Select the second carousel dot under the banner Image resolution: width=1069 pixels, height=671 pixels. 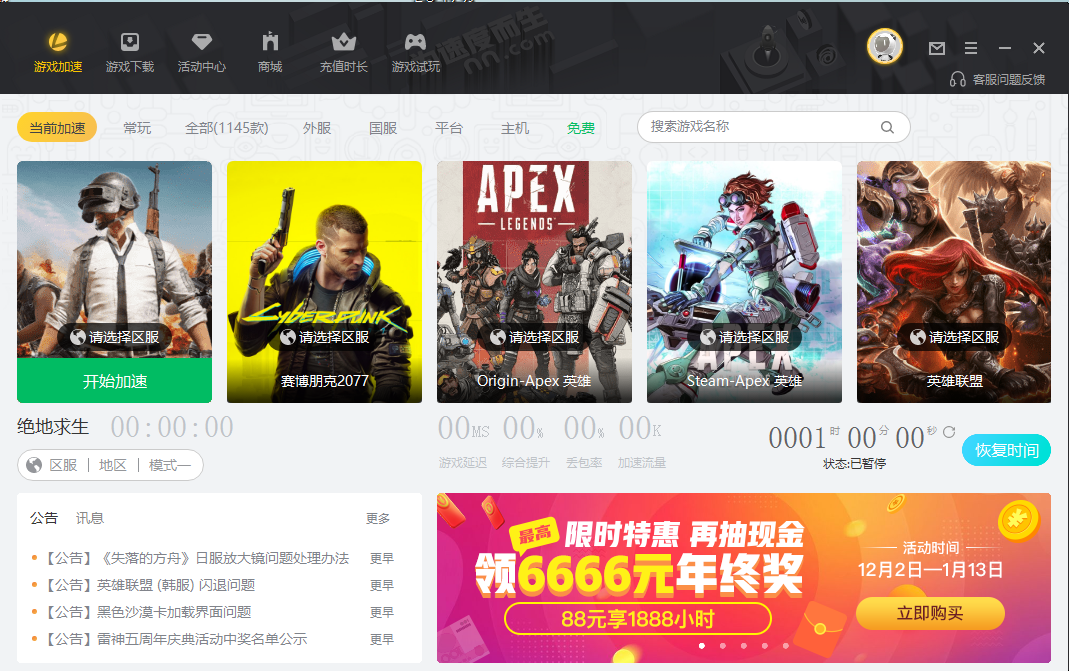[723, 646]
